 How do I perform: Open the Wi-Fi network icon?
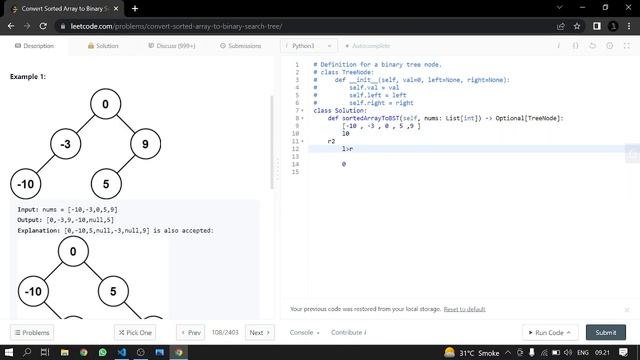[544, 352]
